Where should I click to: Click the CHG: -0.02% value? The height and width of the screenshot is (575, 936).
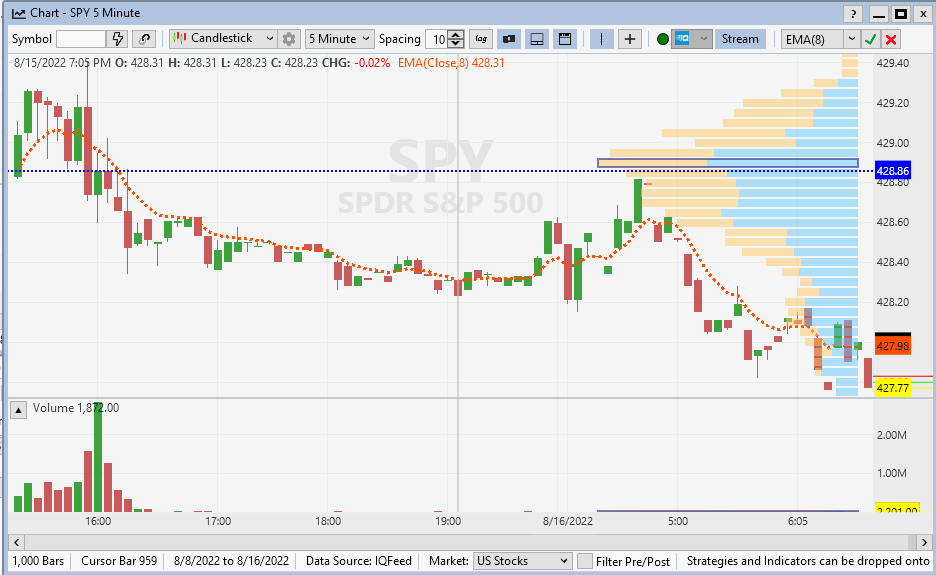click(x=356, y=63)
